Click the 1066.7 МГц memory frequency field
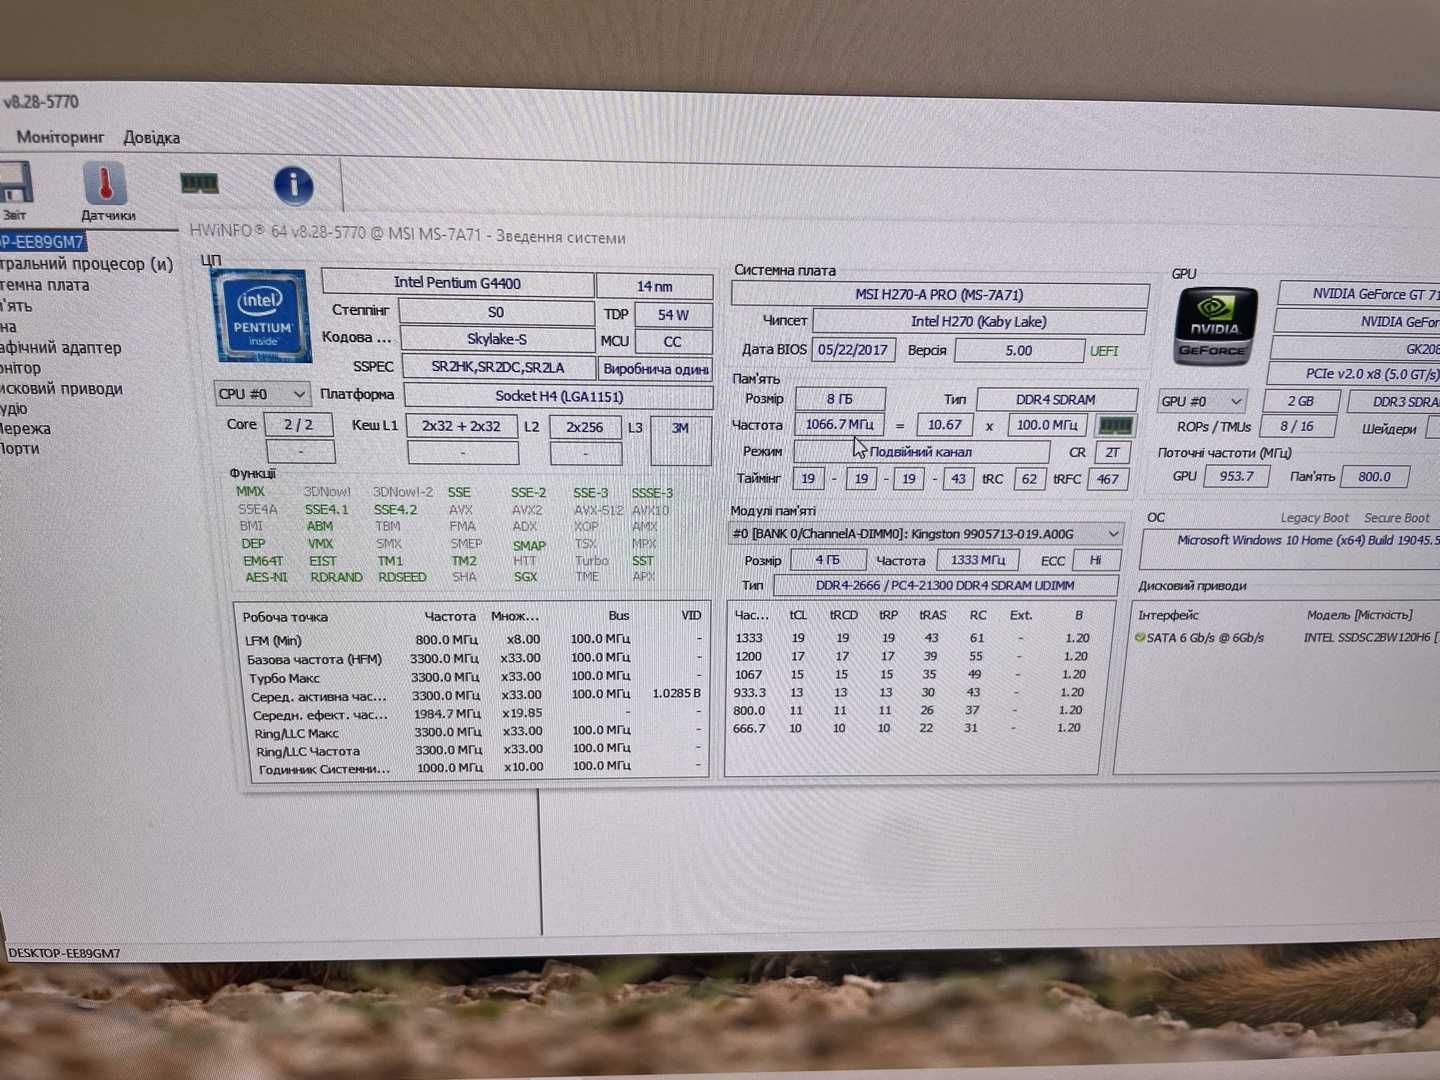 click(x=839, y=424)
